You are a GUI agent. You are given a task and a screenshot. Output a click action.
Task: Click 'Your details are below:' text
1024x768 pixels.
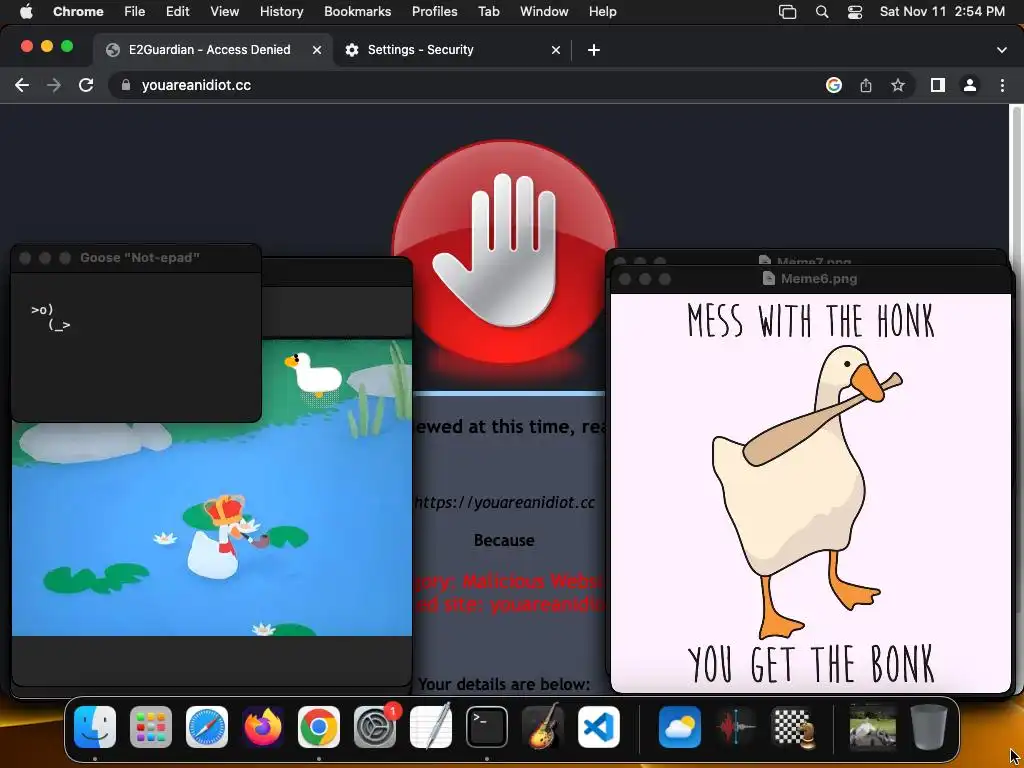click(504, 684)
